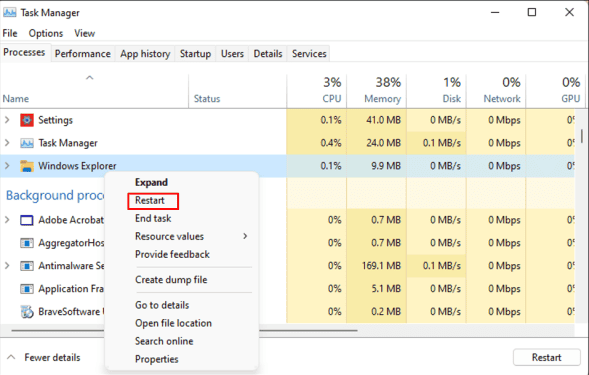
Task: Open the File menu
Action: click(10, 33)
